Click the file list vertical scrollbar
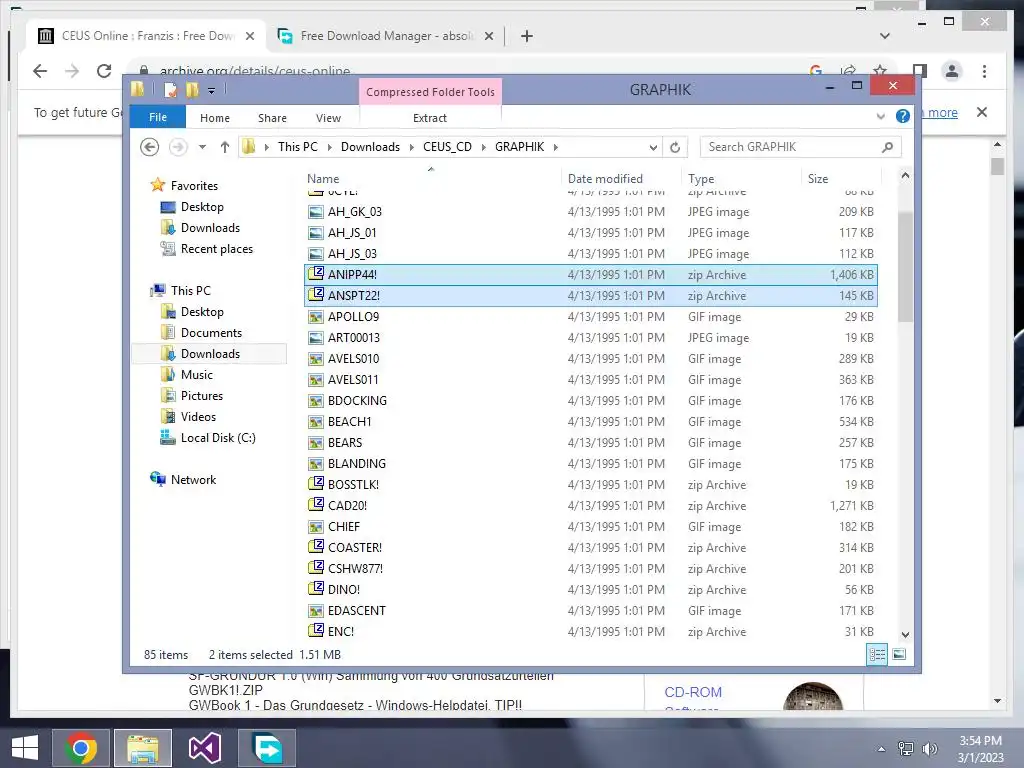Image resolution: width=1024 pixels, height=768 pixels. click(905, 268)
